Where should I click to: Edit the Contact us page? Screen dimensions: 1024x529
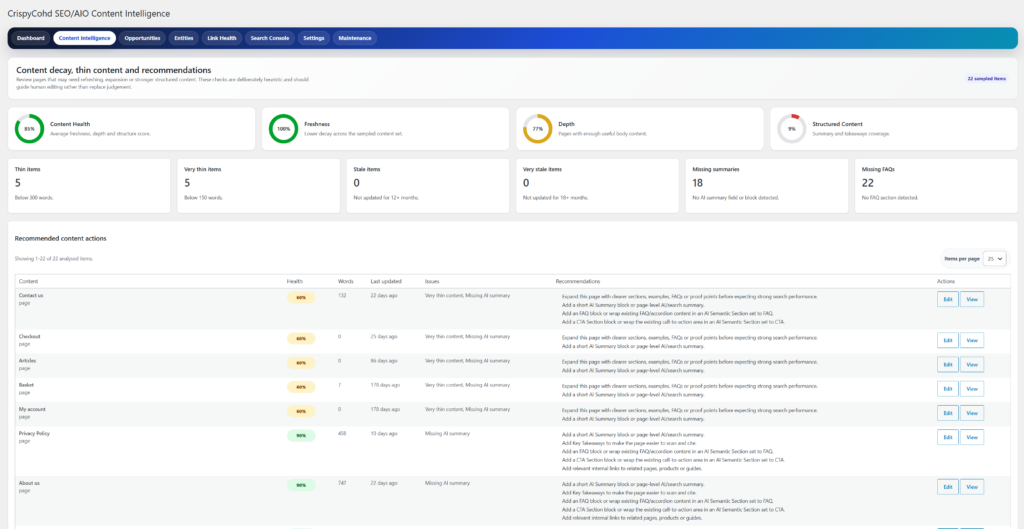coord(948,299)
